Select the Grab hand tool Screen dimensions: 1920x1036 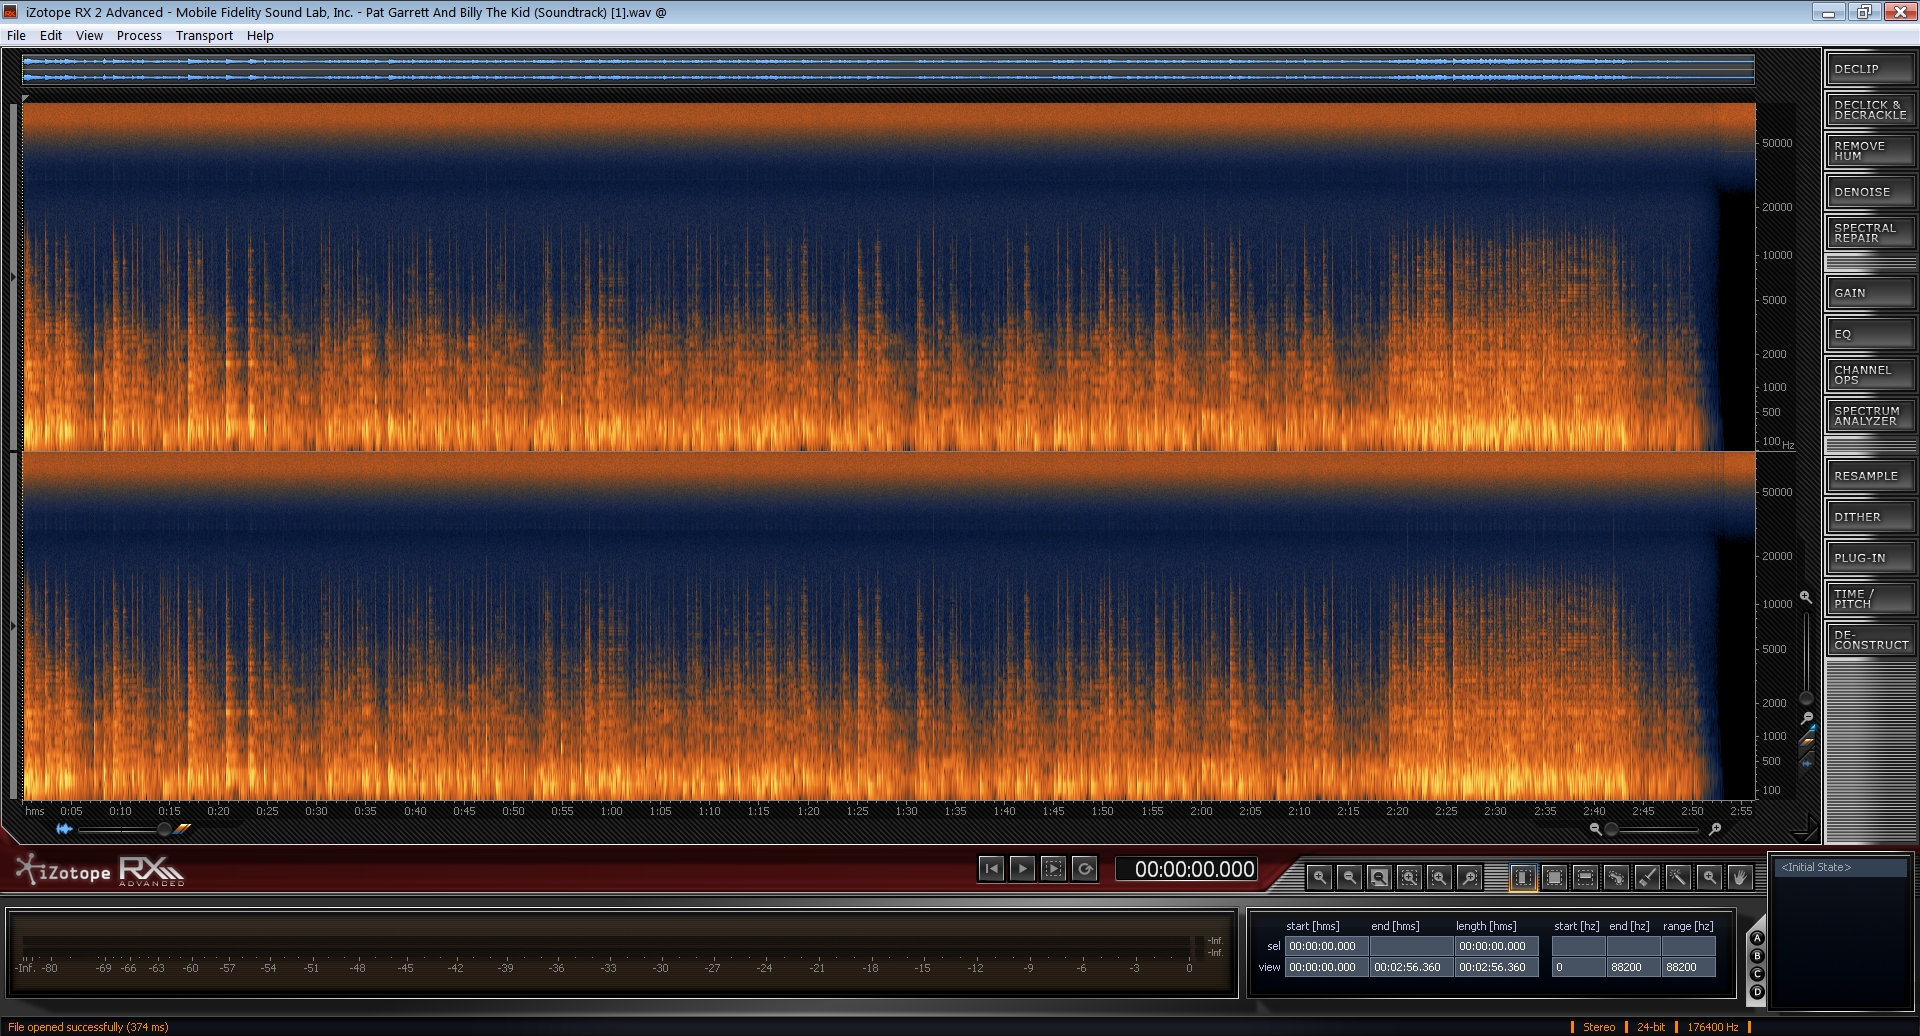pyautogui.click(x=1740, y=878)
